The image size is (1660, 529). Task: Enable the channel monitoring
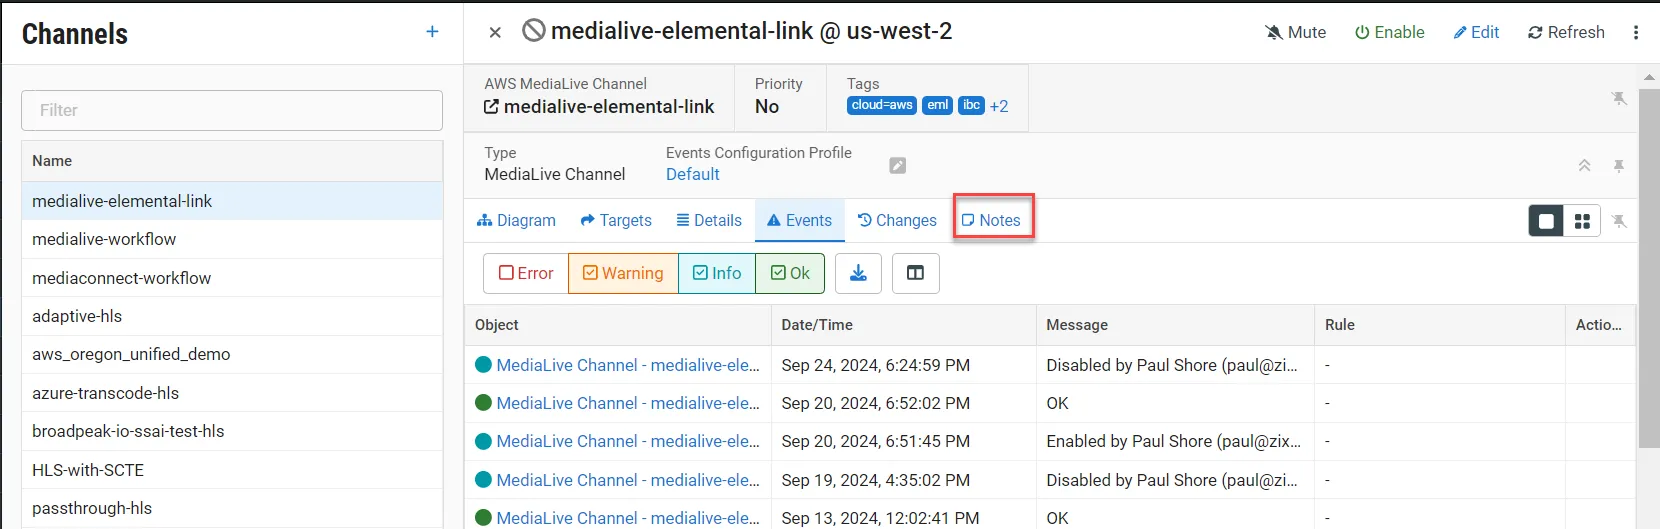(1389, 32)
